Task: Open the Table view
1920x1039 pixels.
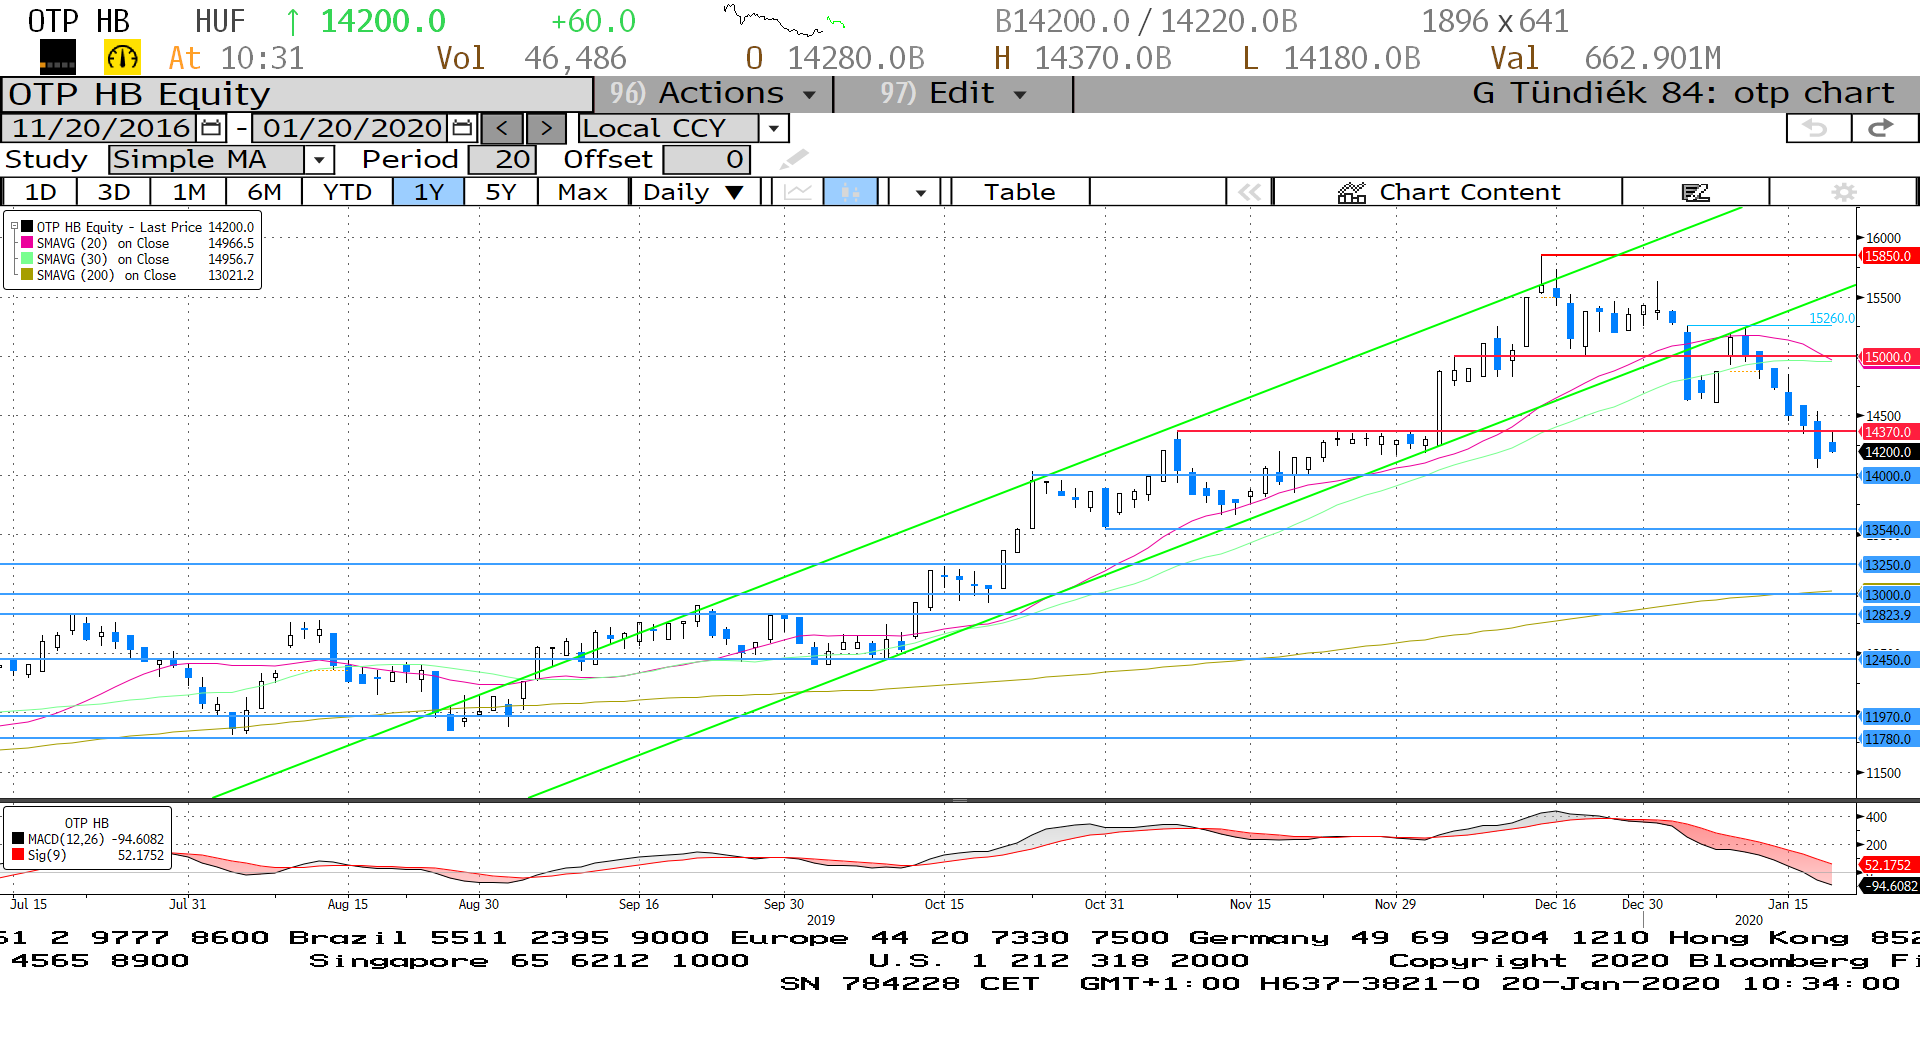Action: pos(1019,192)
